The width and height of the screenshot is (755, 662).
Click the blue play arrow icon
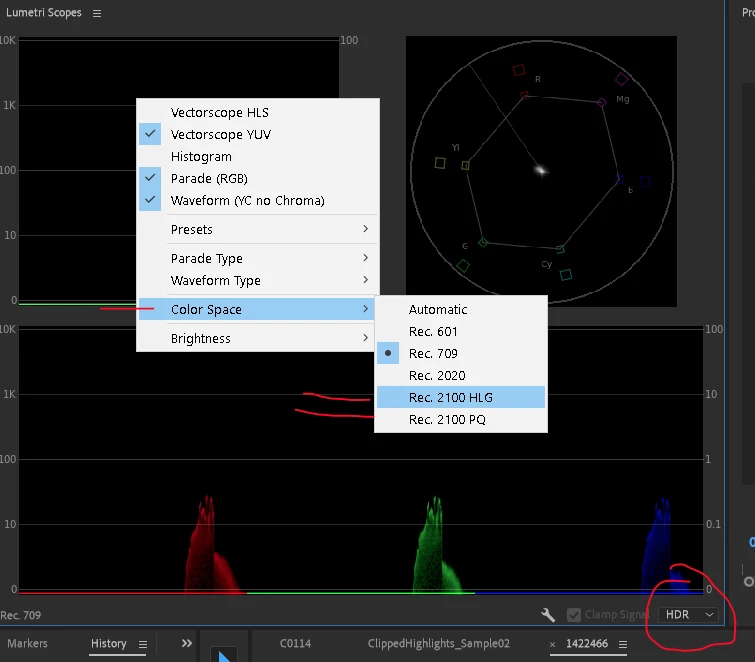tap(224, 656)
